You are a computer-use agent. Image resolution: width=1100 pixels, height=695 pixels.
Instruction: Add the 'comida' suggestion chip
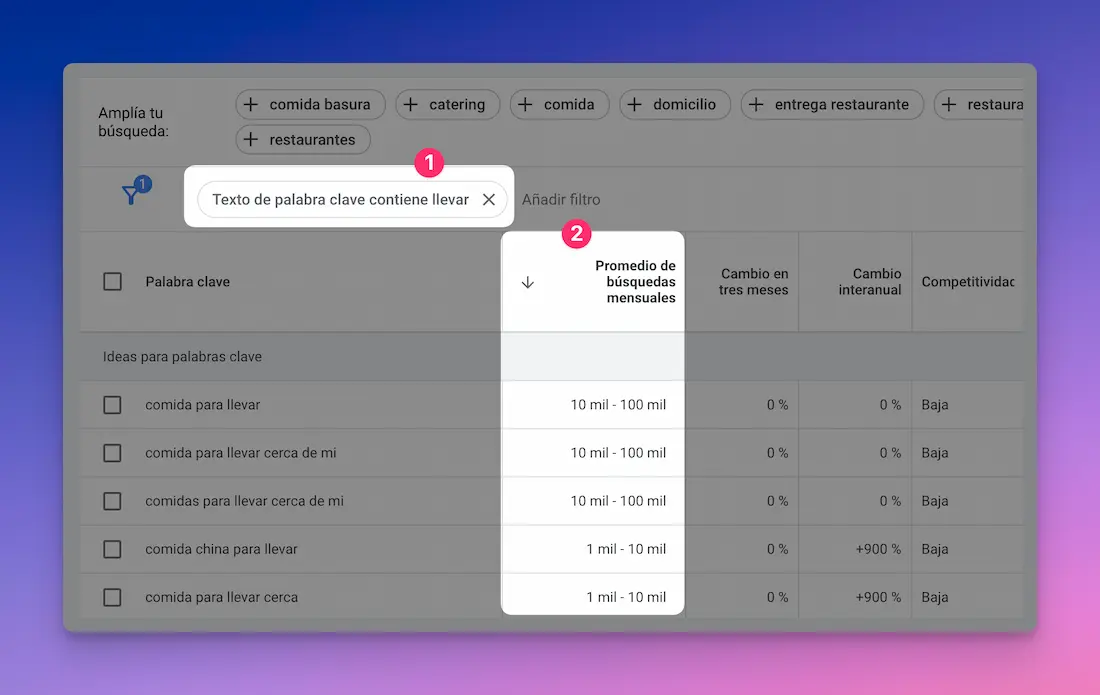(558, 104)
